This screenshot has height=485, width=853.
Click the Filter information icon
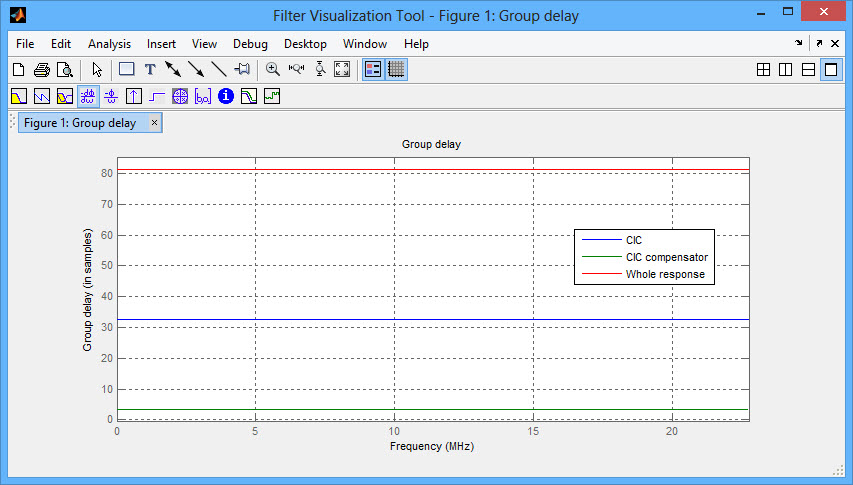[226, 97]
